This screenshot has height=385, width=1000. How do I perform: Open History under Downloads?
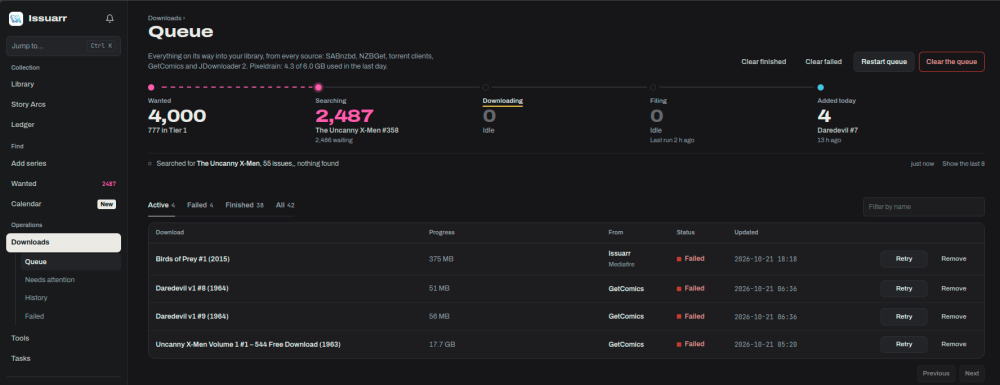tap(36, 298)
